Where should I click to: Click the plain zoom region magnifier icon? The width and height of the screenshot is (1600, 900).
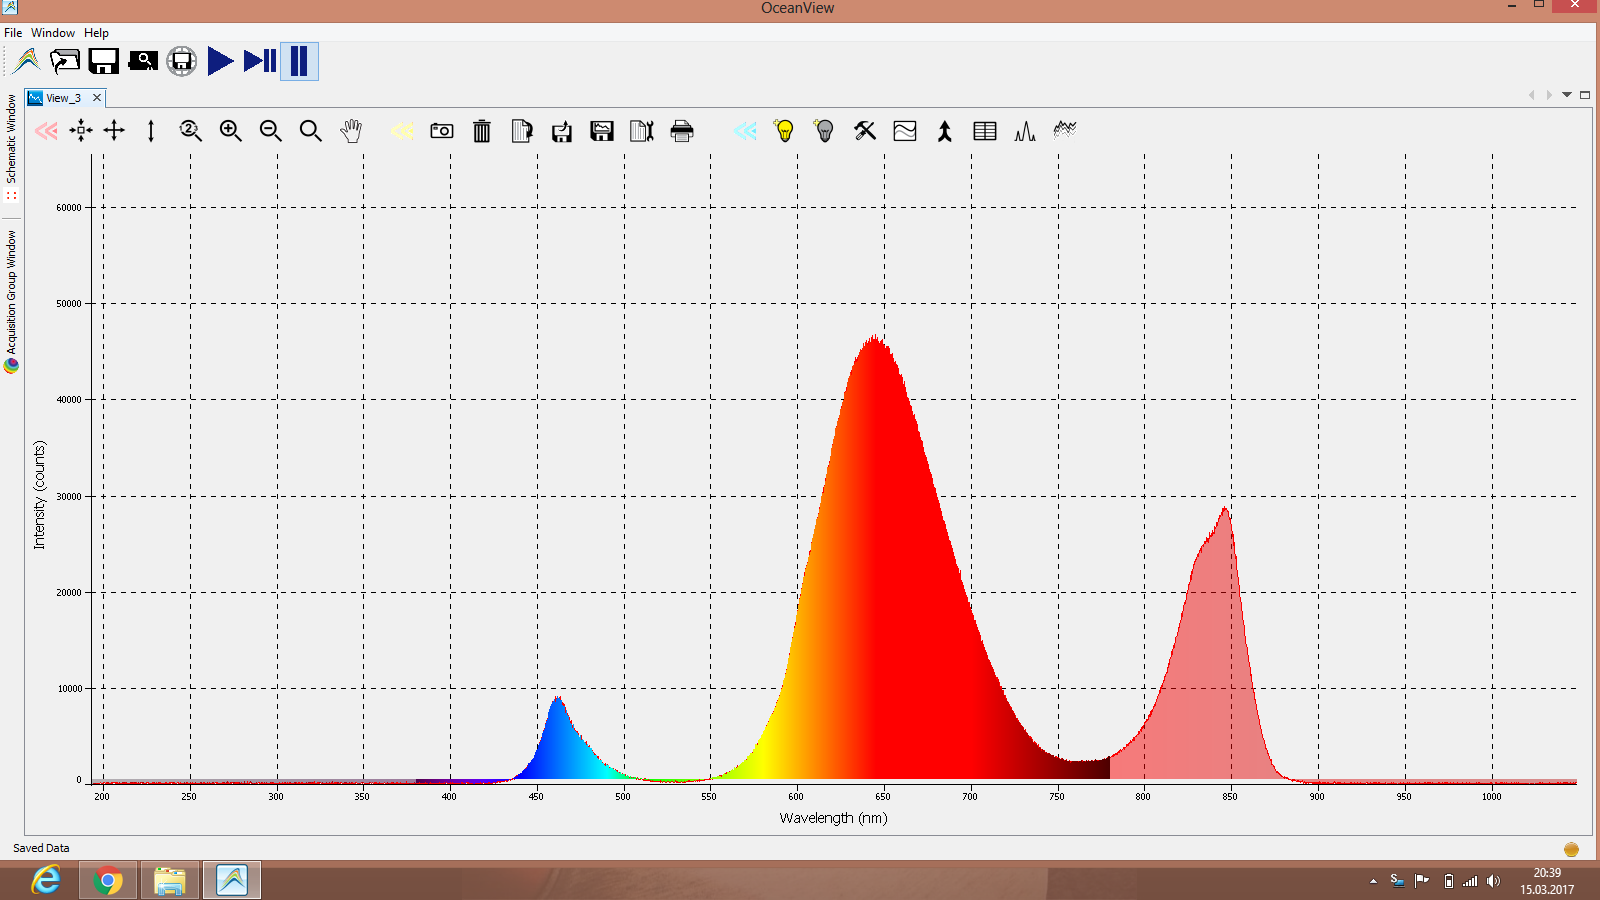[x=311, y=131]
